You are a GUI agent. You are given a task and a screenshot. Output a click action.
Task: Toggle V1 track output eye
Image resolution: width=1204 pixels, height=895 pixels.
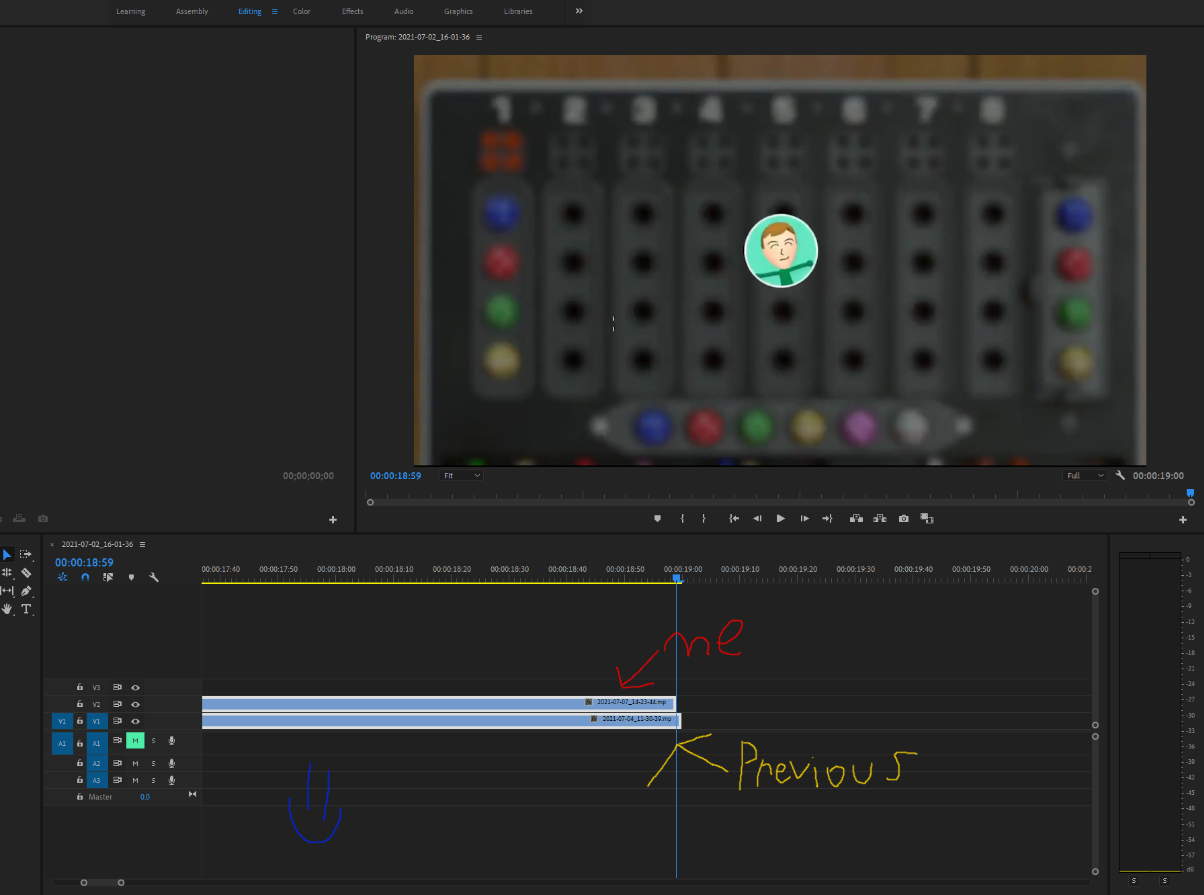point(135,720)
